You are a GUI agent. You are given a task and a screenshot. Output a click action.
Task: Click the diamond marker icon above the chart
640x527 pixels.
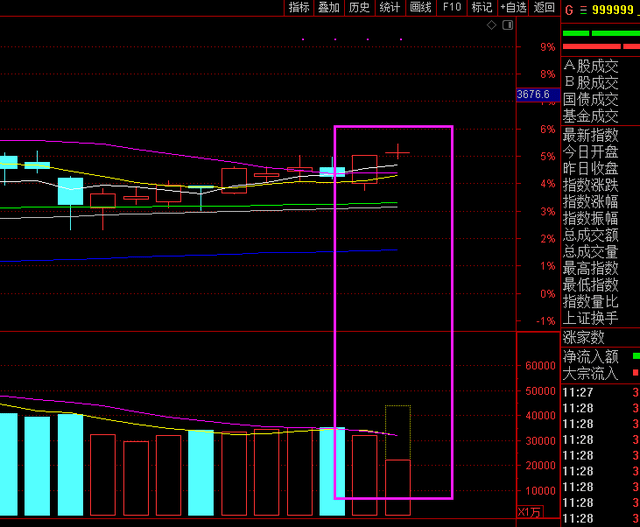(x=491, y=25)
